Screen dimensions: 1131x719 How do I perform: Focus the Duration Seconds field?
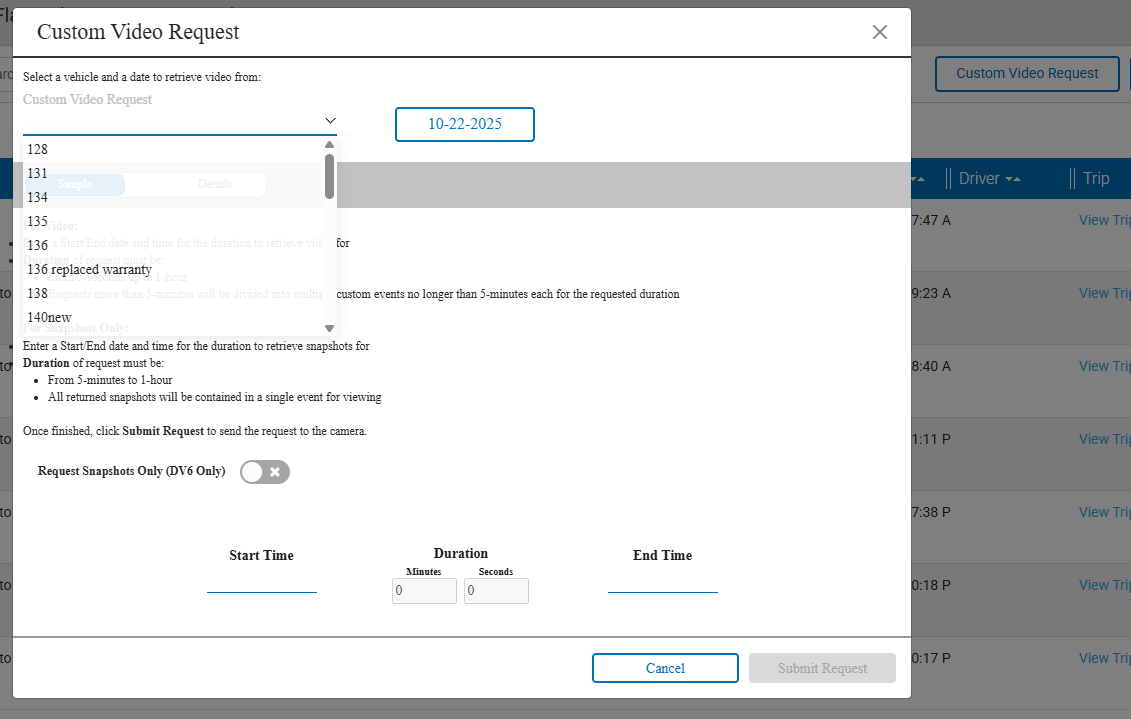pyautogui.click(x=496, y=591)
